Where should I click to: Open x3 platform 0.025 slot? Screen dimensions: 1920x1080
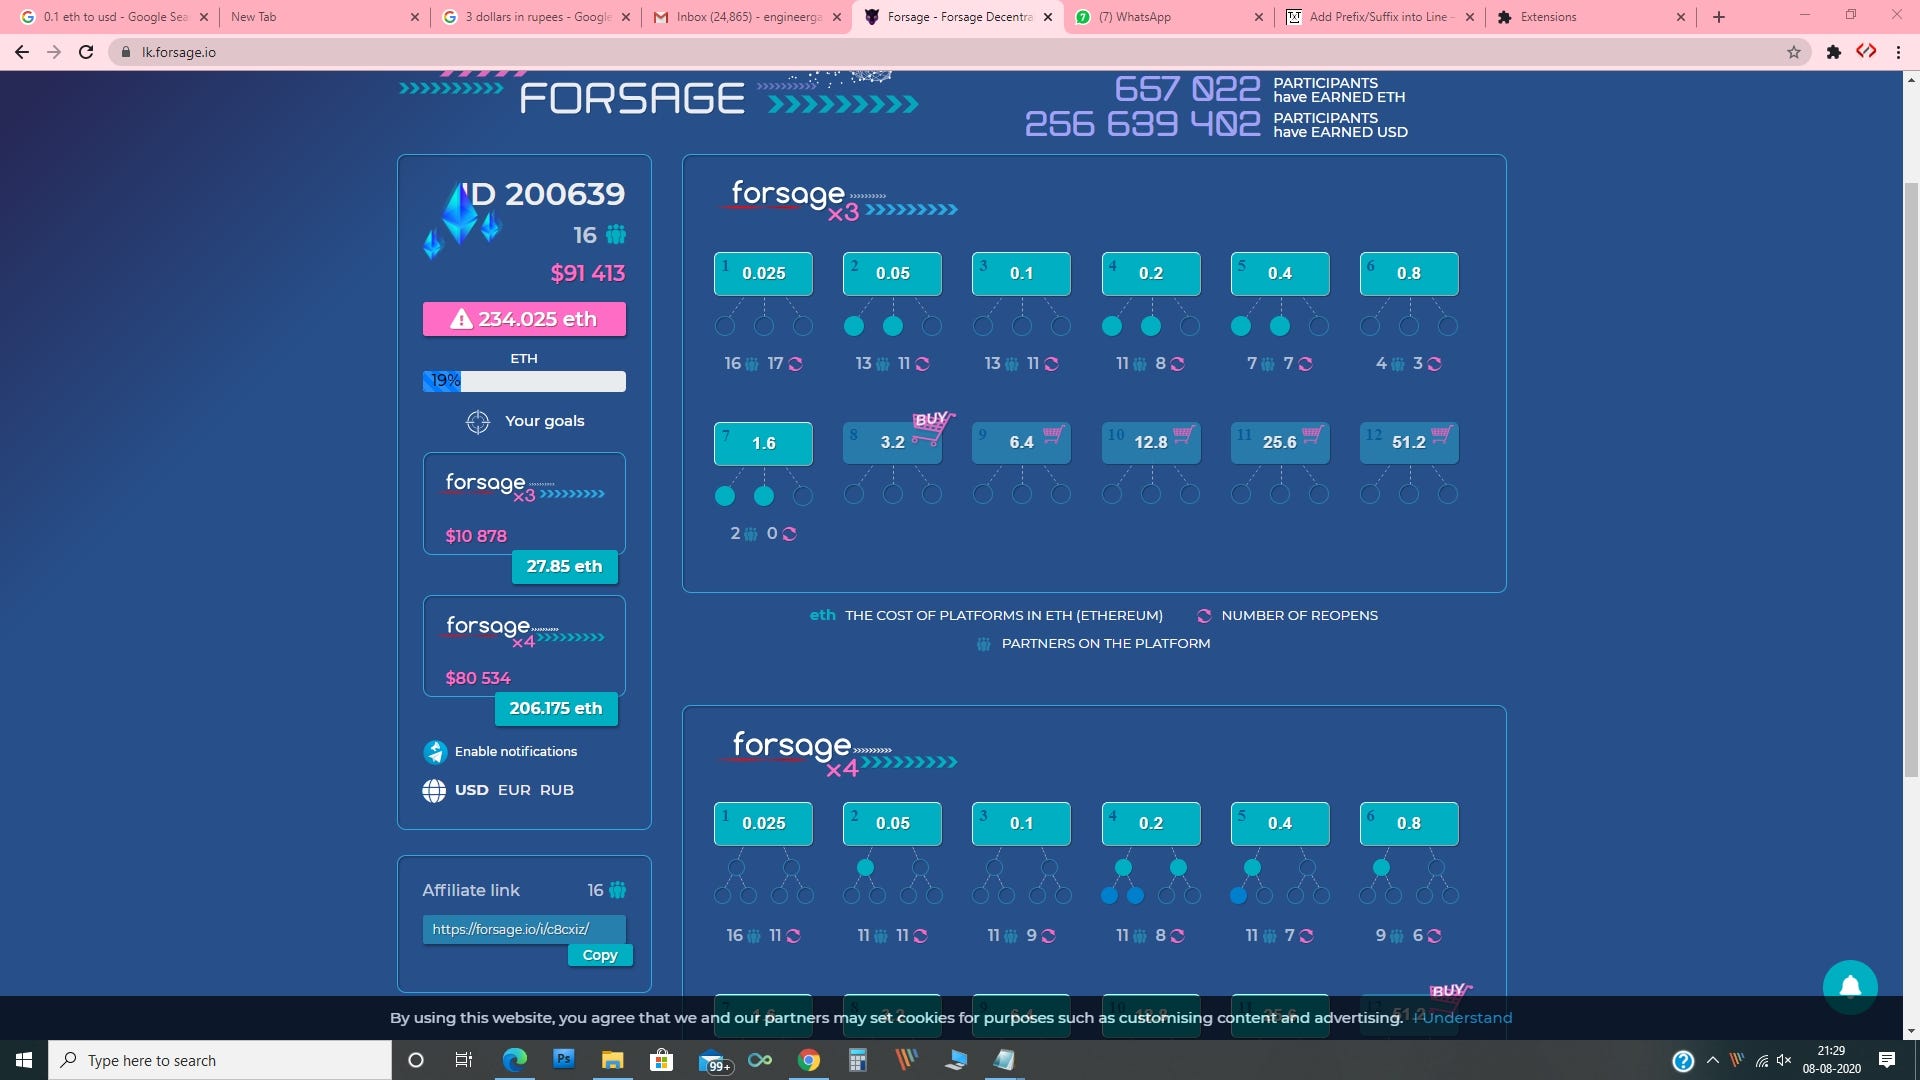pyautogui.click(x=763, y=274)
